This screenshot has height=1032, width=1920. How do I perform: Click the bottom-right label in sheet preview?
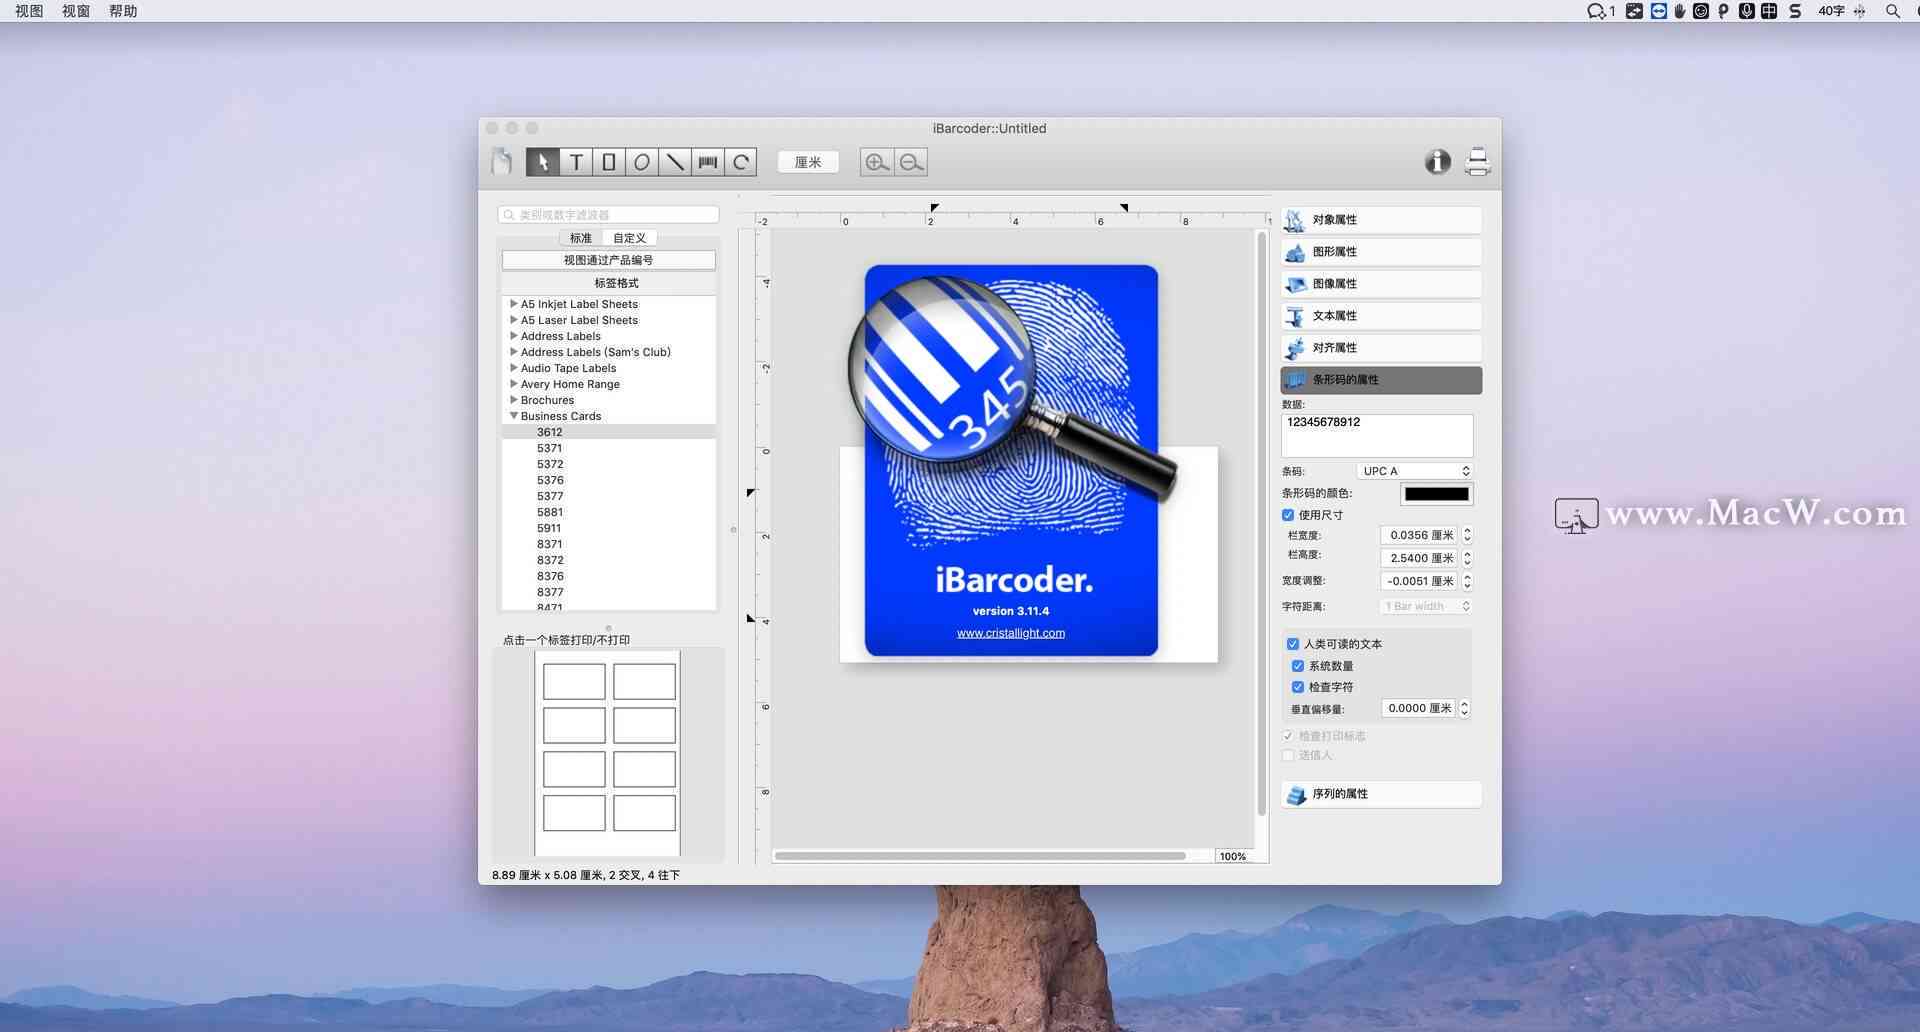pos(644,813)
